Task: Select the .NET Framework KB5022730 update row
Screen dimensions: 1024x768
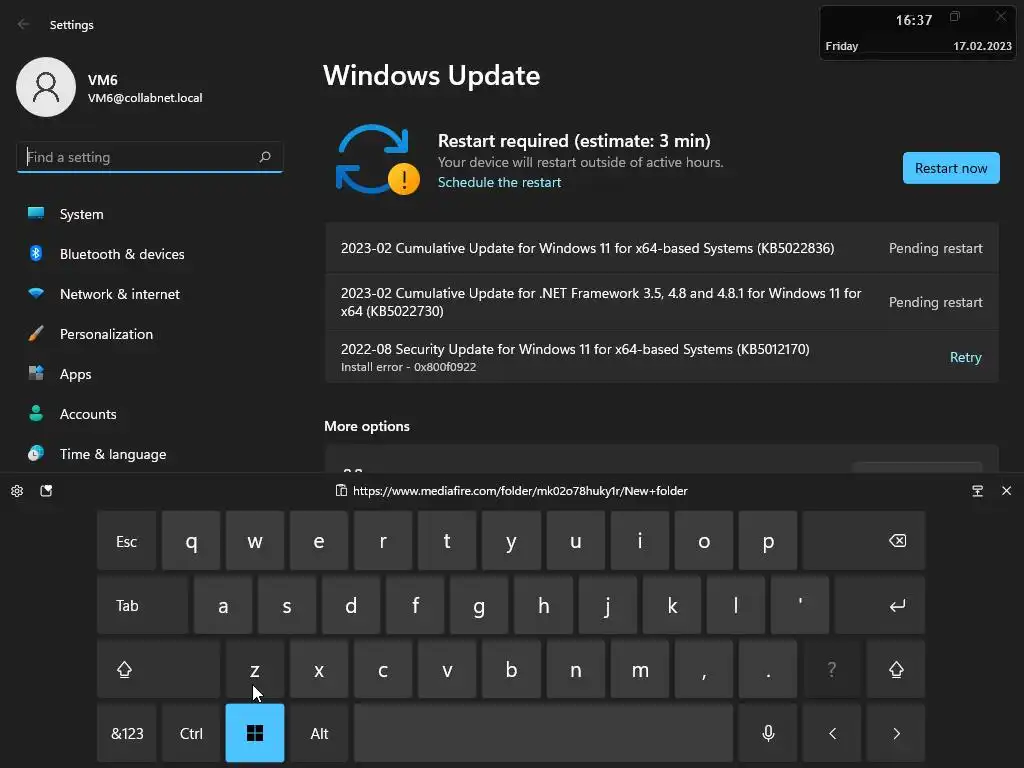Action: click(662, 302)
